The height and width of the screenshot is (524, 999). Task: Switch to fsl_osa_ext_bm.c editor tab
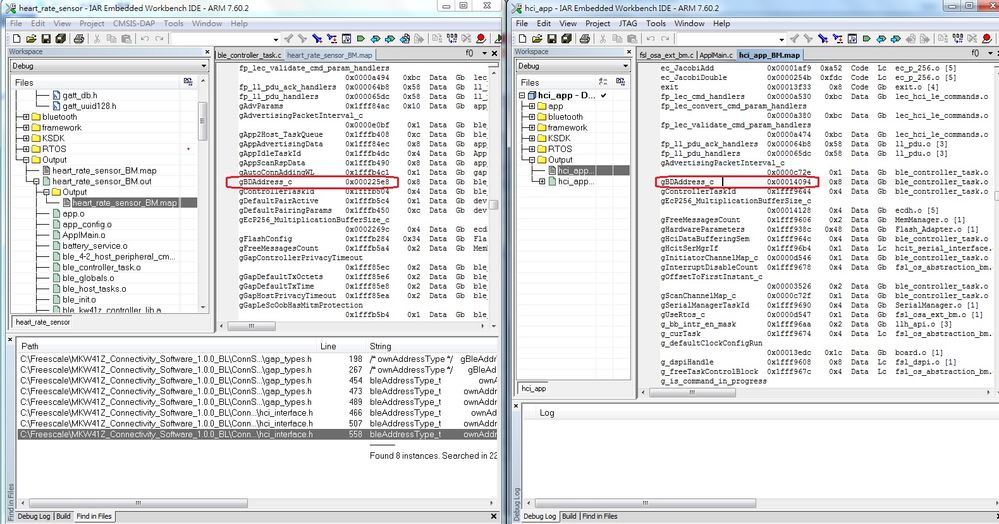tap(666, 55)
